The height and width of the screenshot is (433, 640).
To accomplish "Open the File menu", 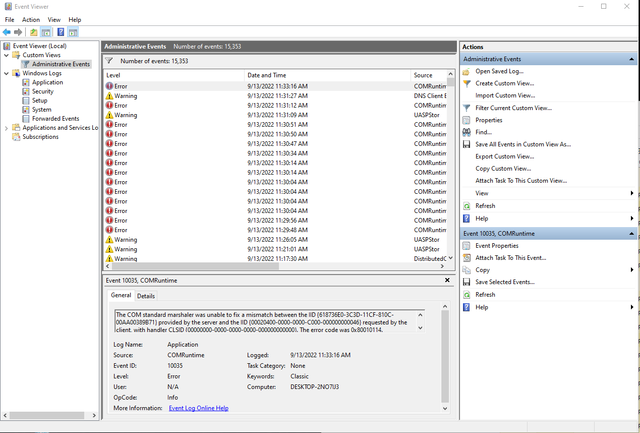I will (x=9, y=20).
